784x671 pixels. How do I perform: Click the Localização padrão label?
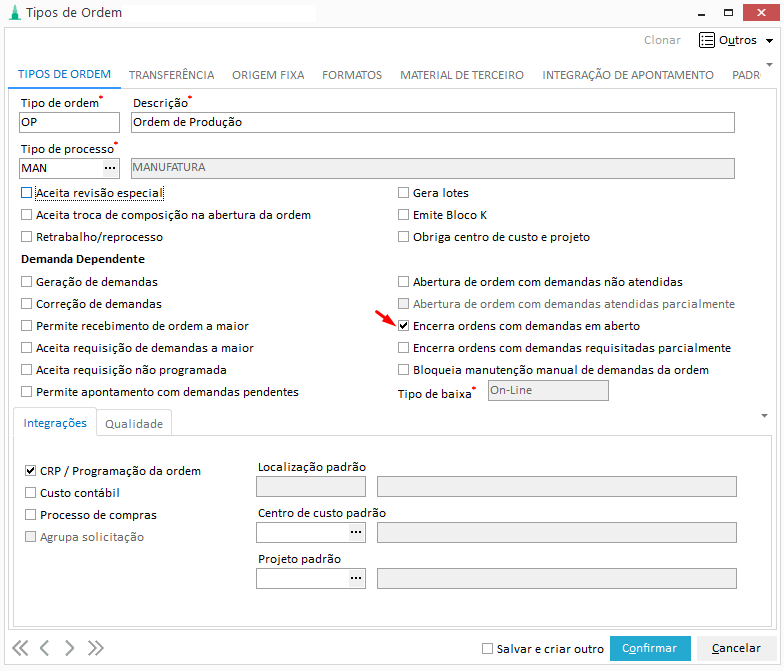click(x=312, y=467)
